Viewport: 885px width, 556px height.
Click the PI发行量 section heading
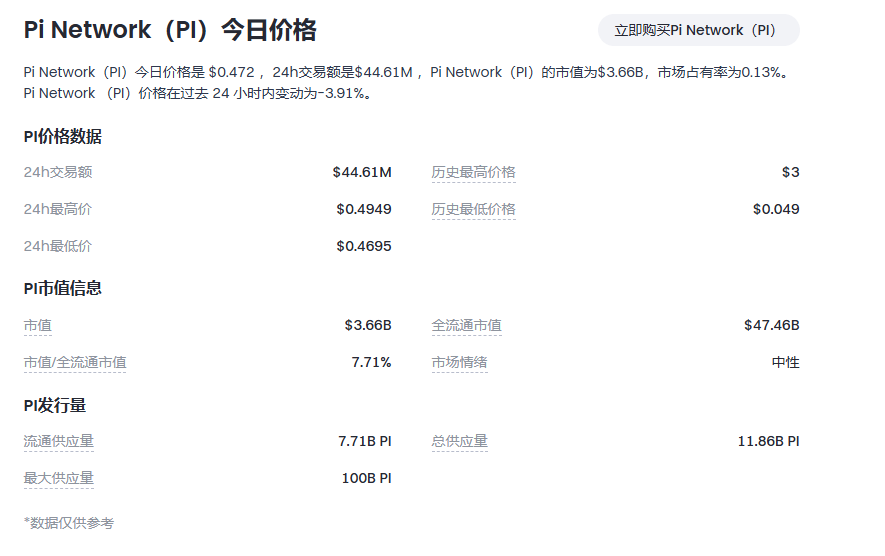tap(55, 405)
